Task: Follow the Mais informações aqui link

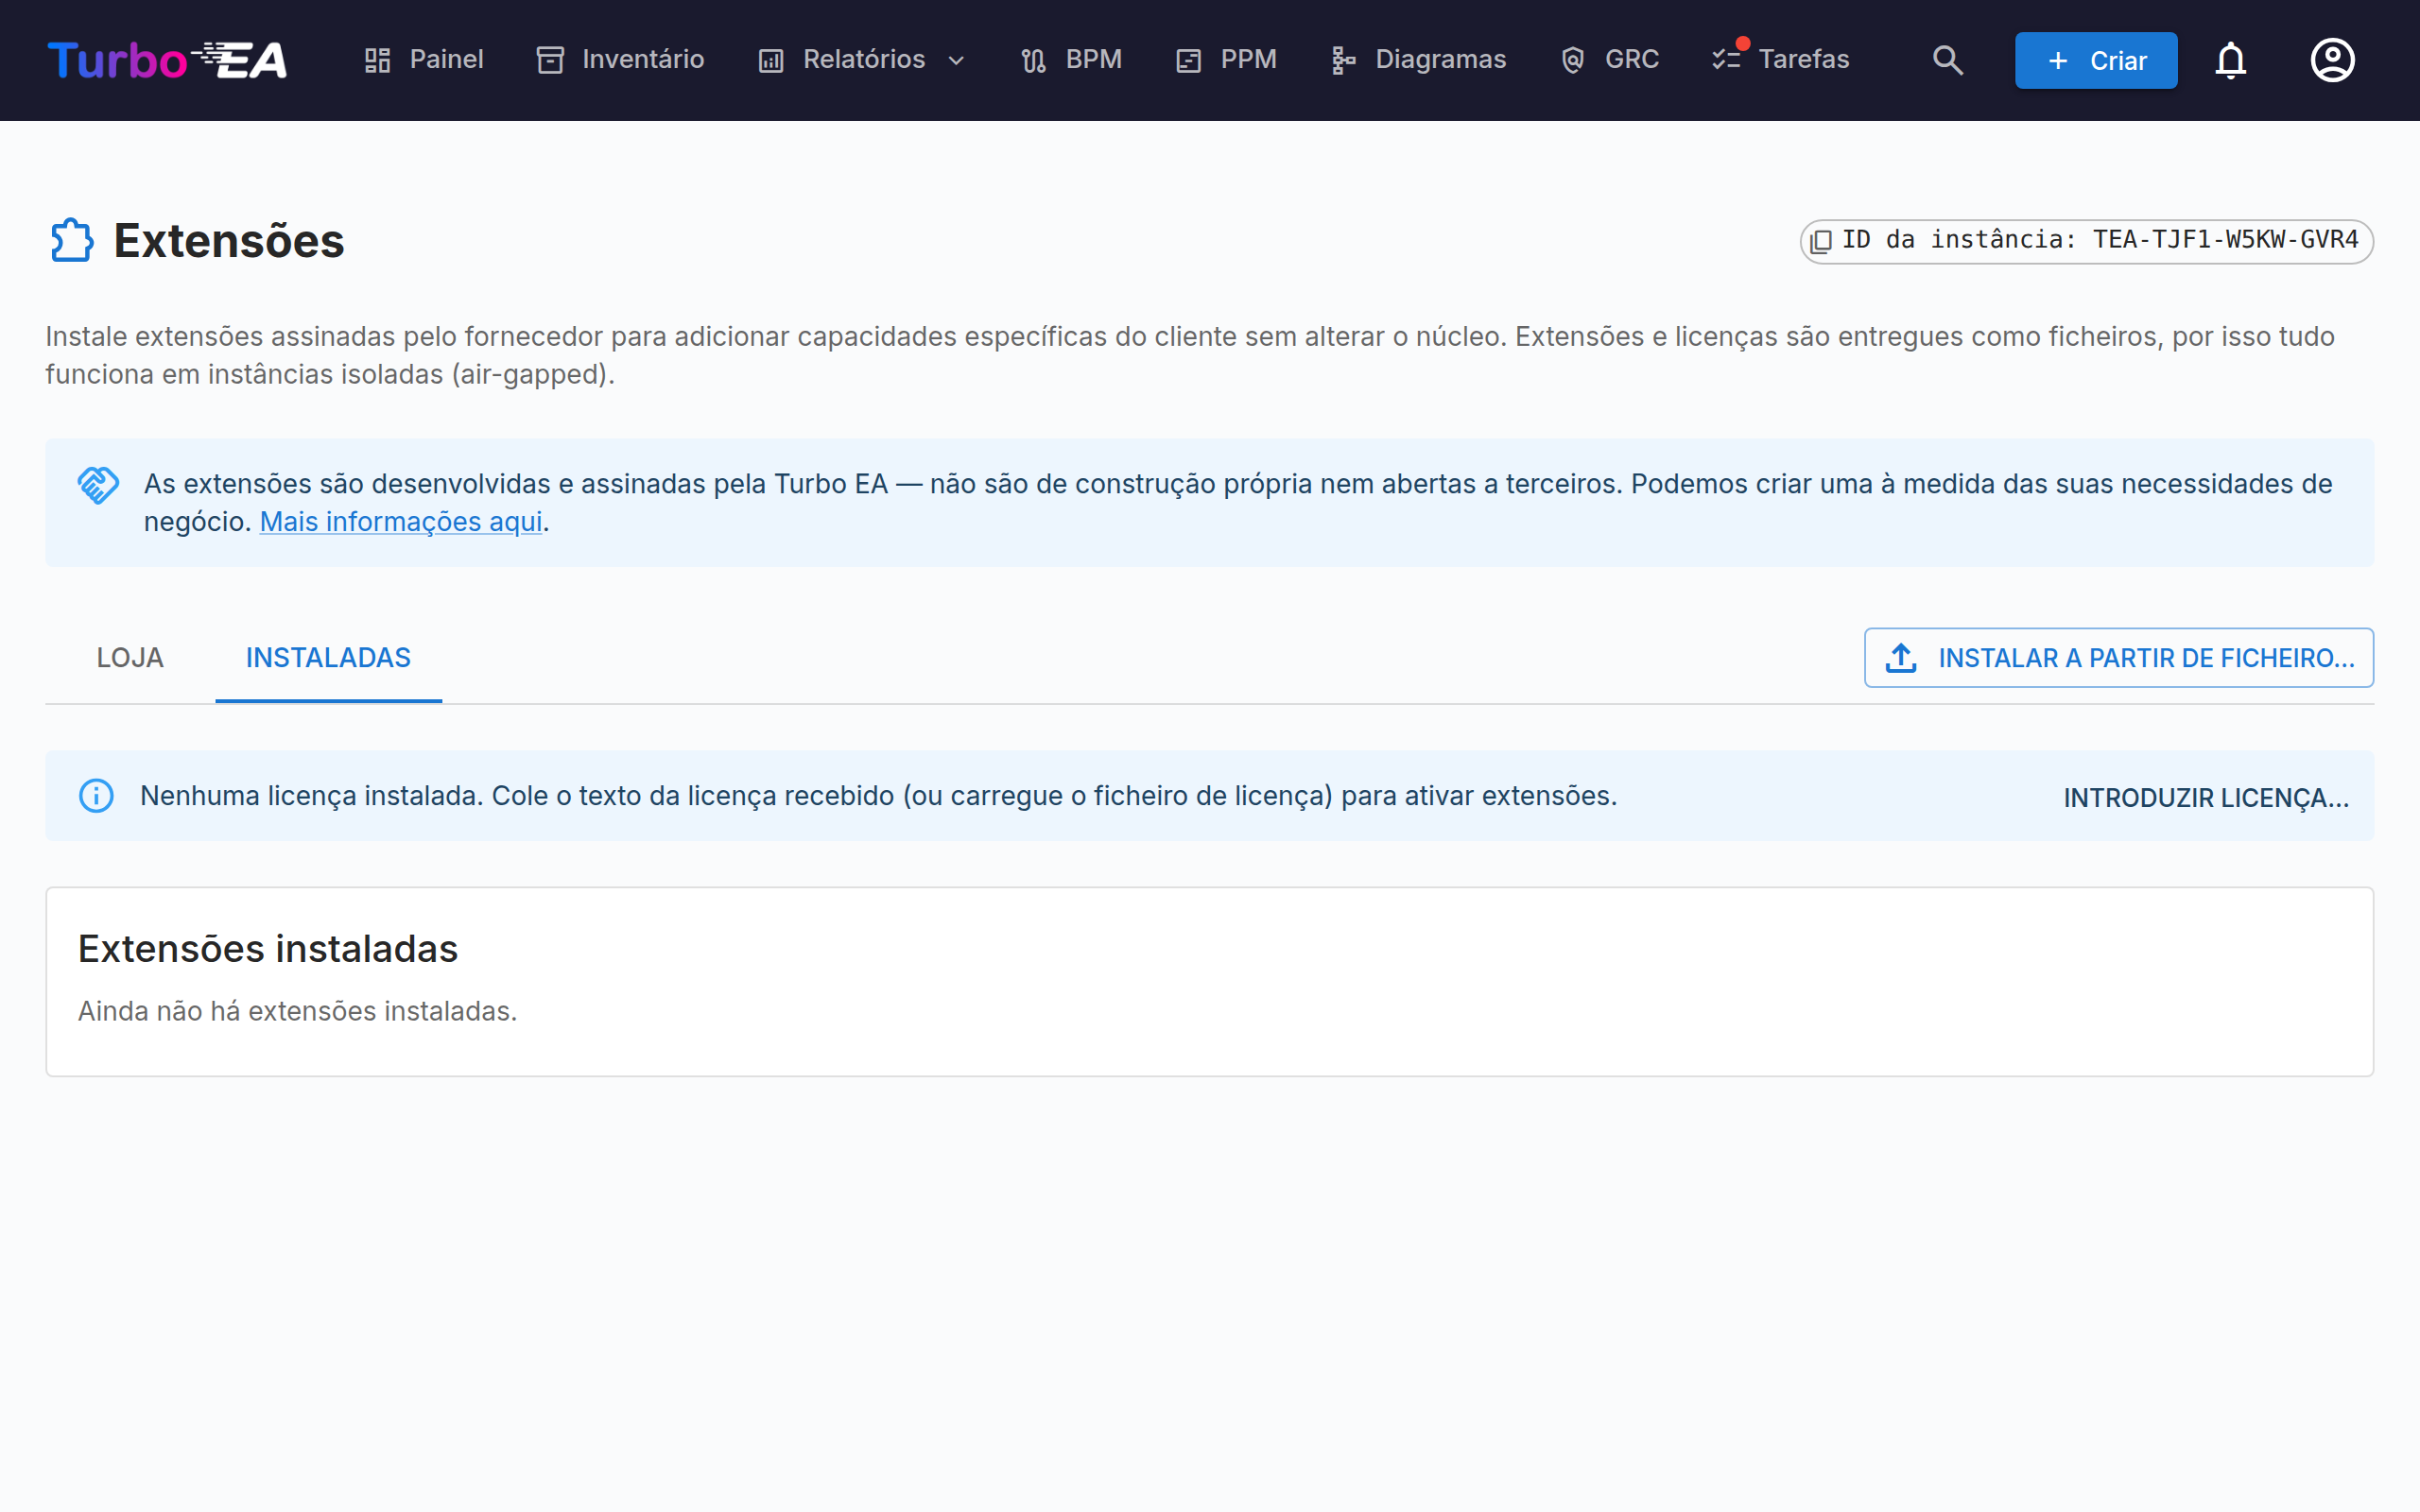Action: point(401,521)
